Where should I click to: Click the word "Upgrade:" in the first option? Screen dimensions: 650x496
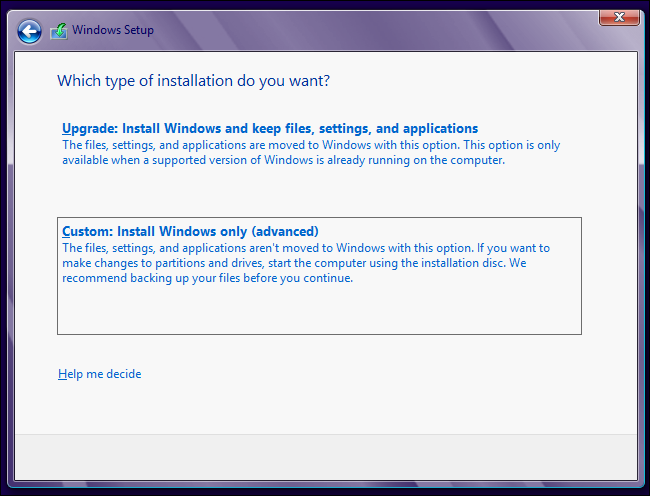click(88, 129)
